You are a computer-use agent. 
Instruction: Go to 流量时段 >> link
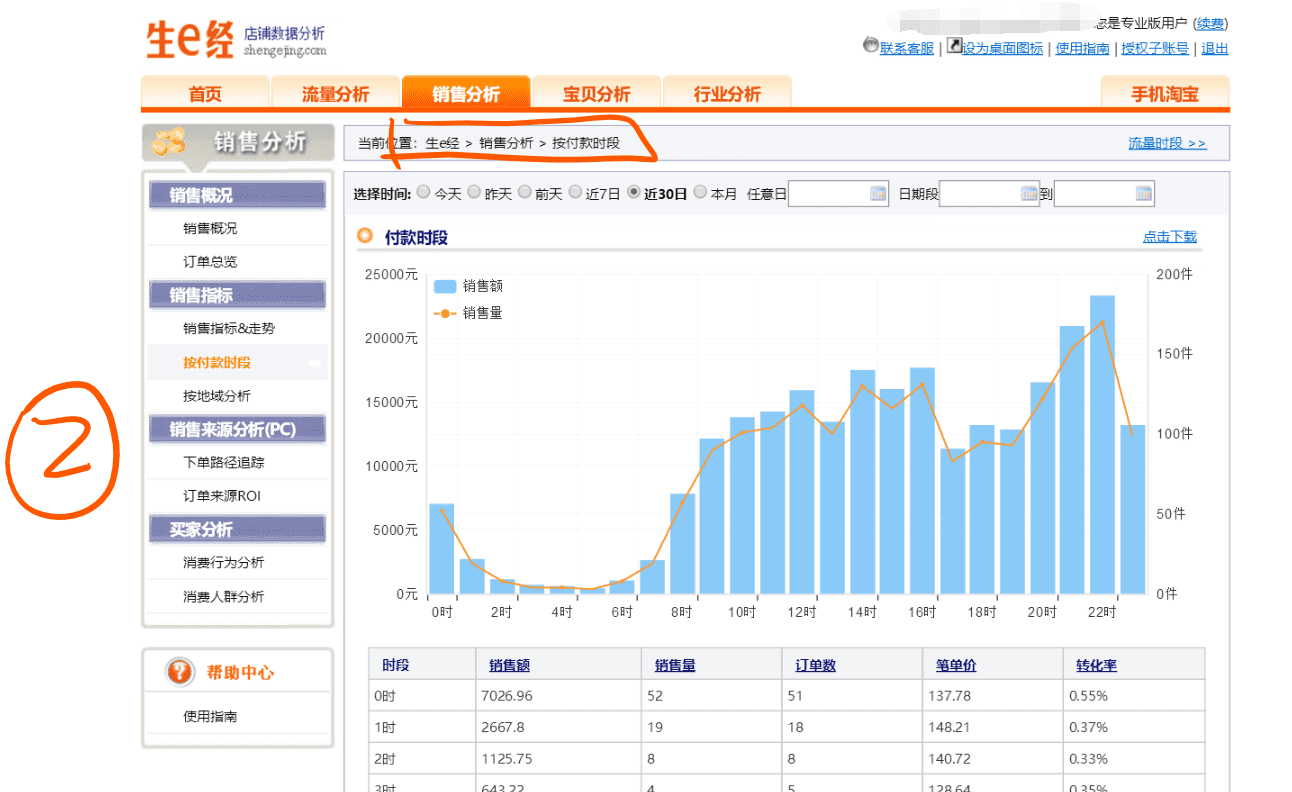pyautogui.click(x=1167, y=143)
